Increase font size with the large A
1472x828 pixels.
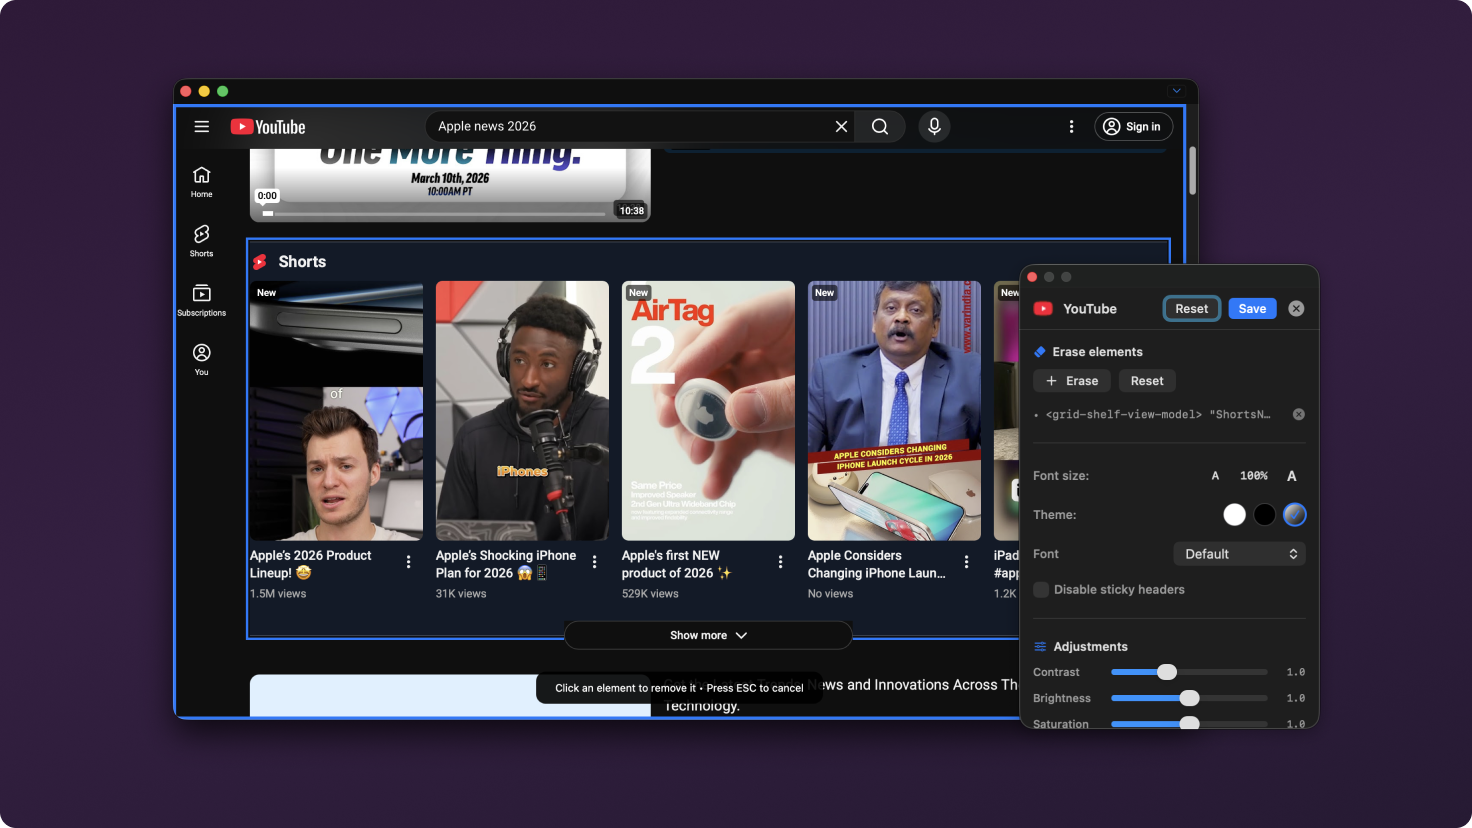coord(1292,476)
